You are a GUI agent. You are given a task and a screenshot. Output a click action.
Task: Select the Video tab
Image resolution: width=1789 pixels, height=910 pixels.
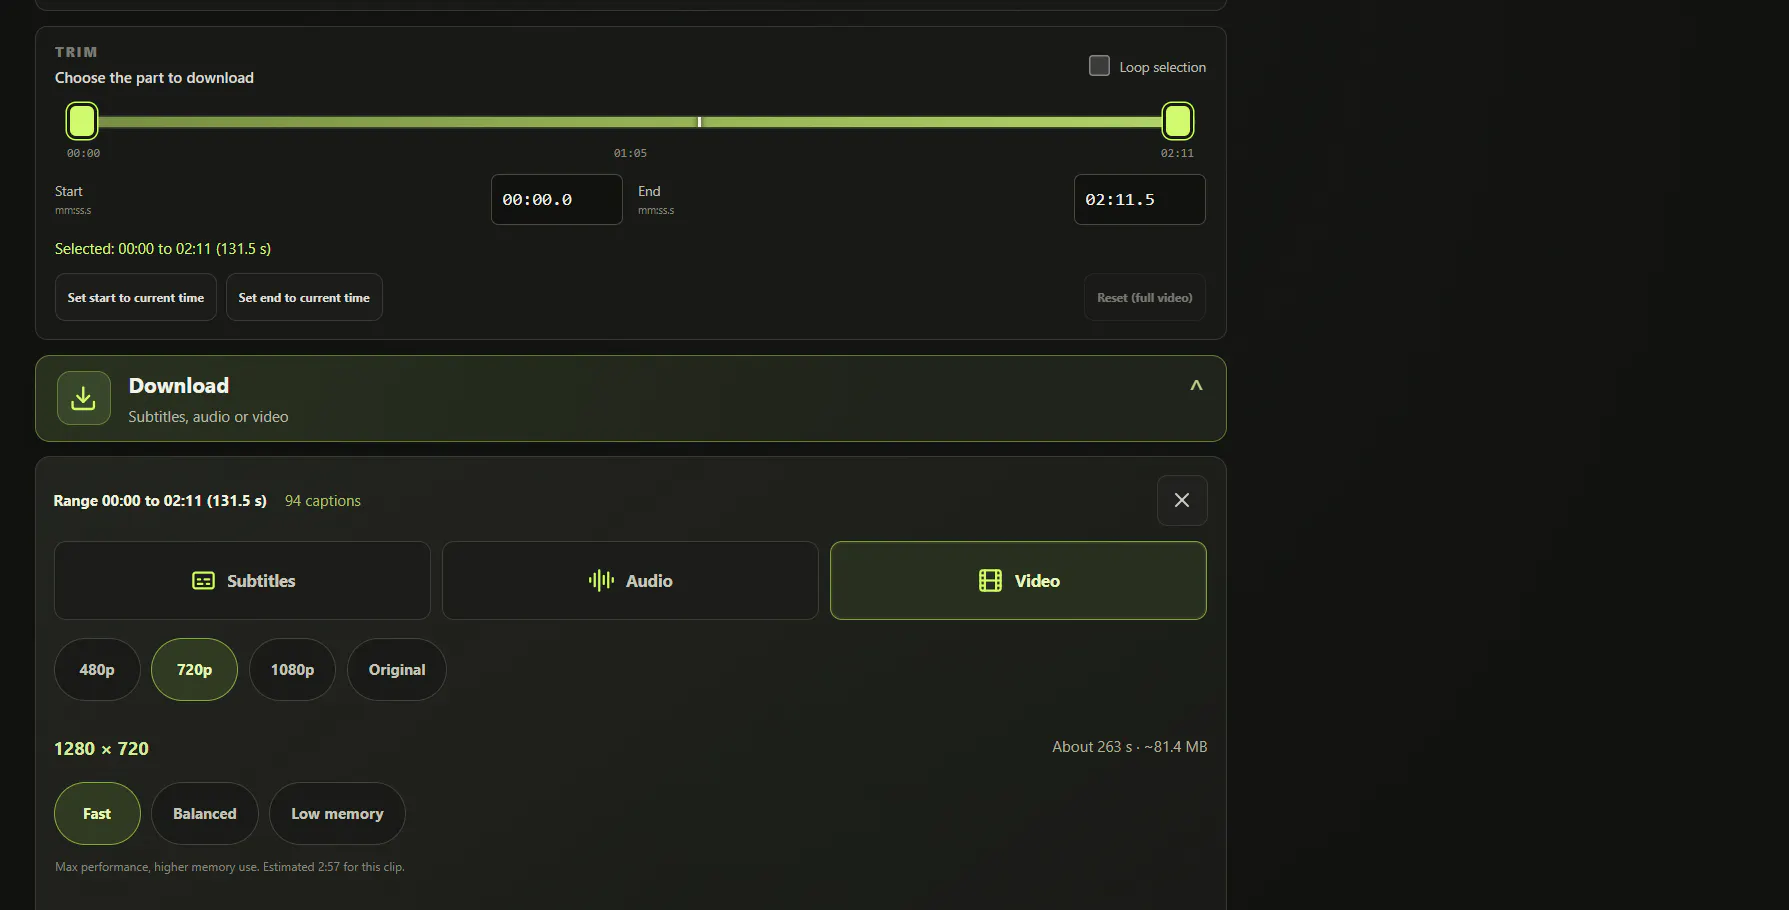(x=1018, y=581)
